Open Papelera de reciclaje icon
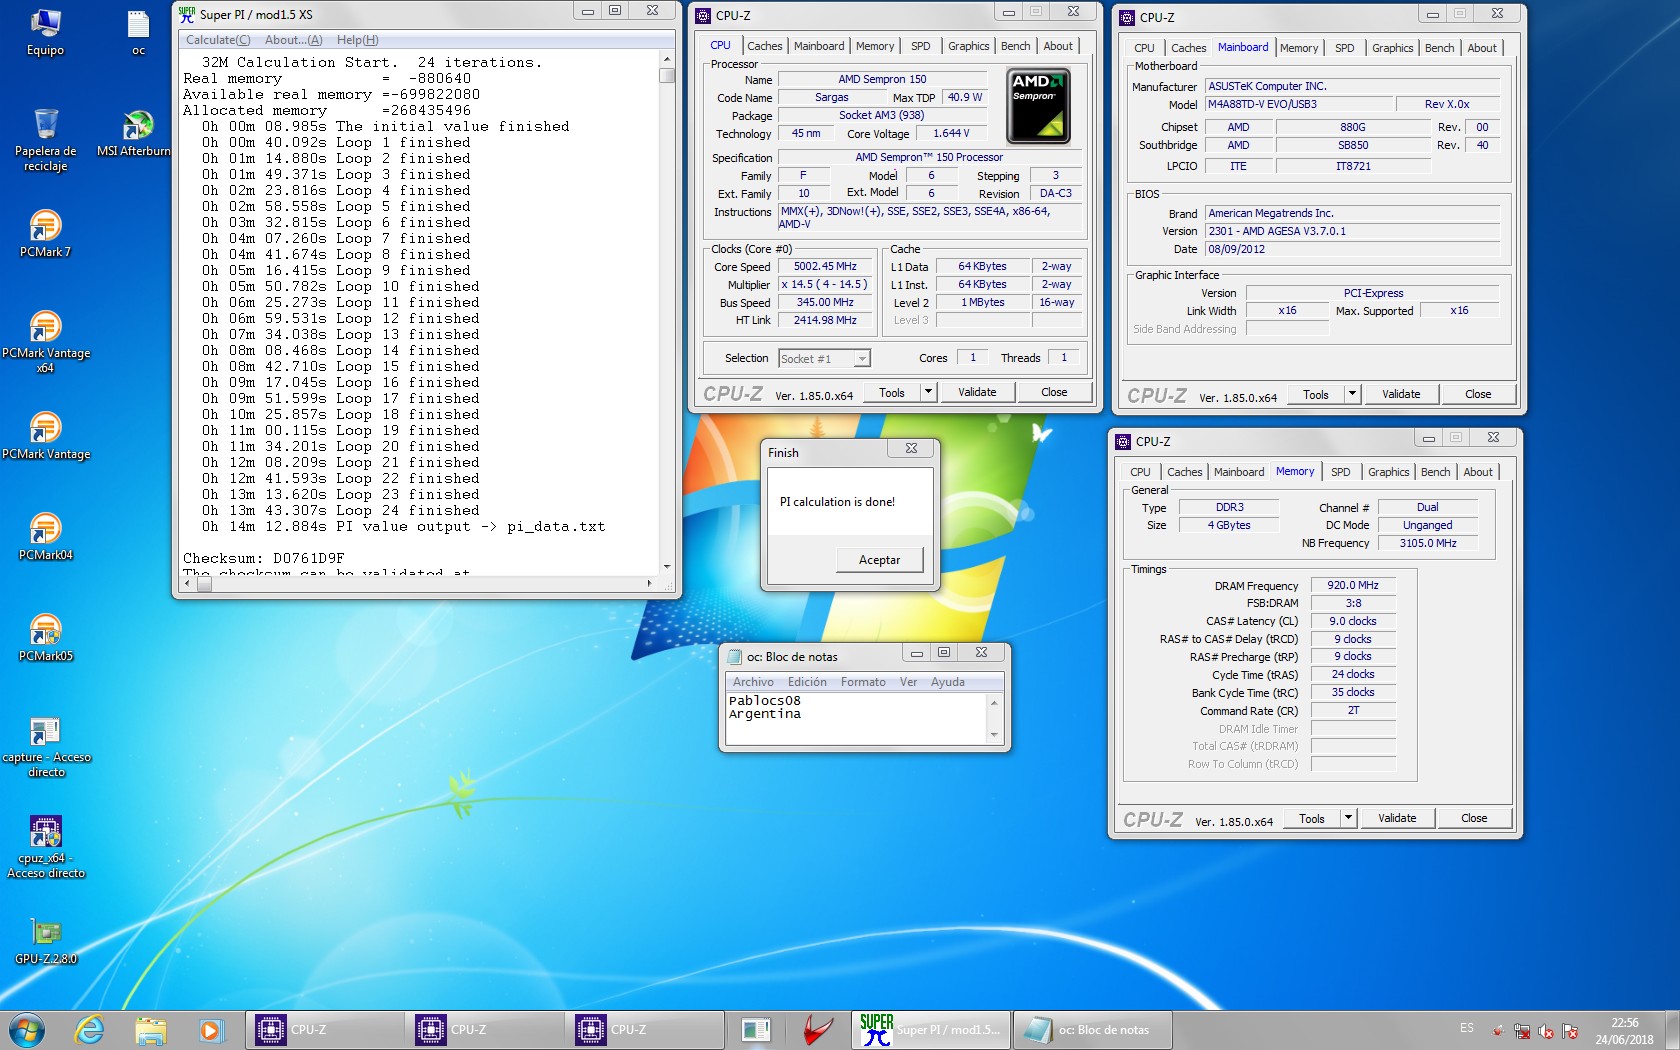Viewport: 1680px width, 1050px height. click(x=45, y=139)
